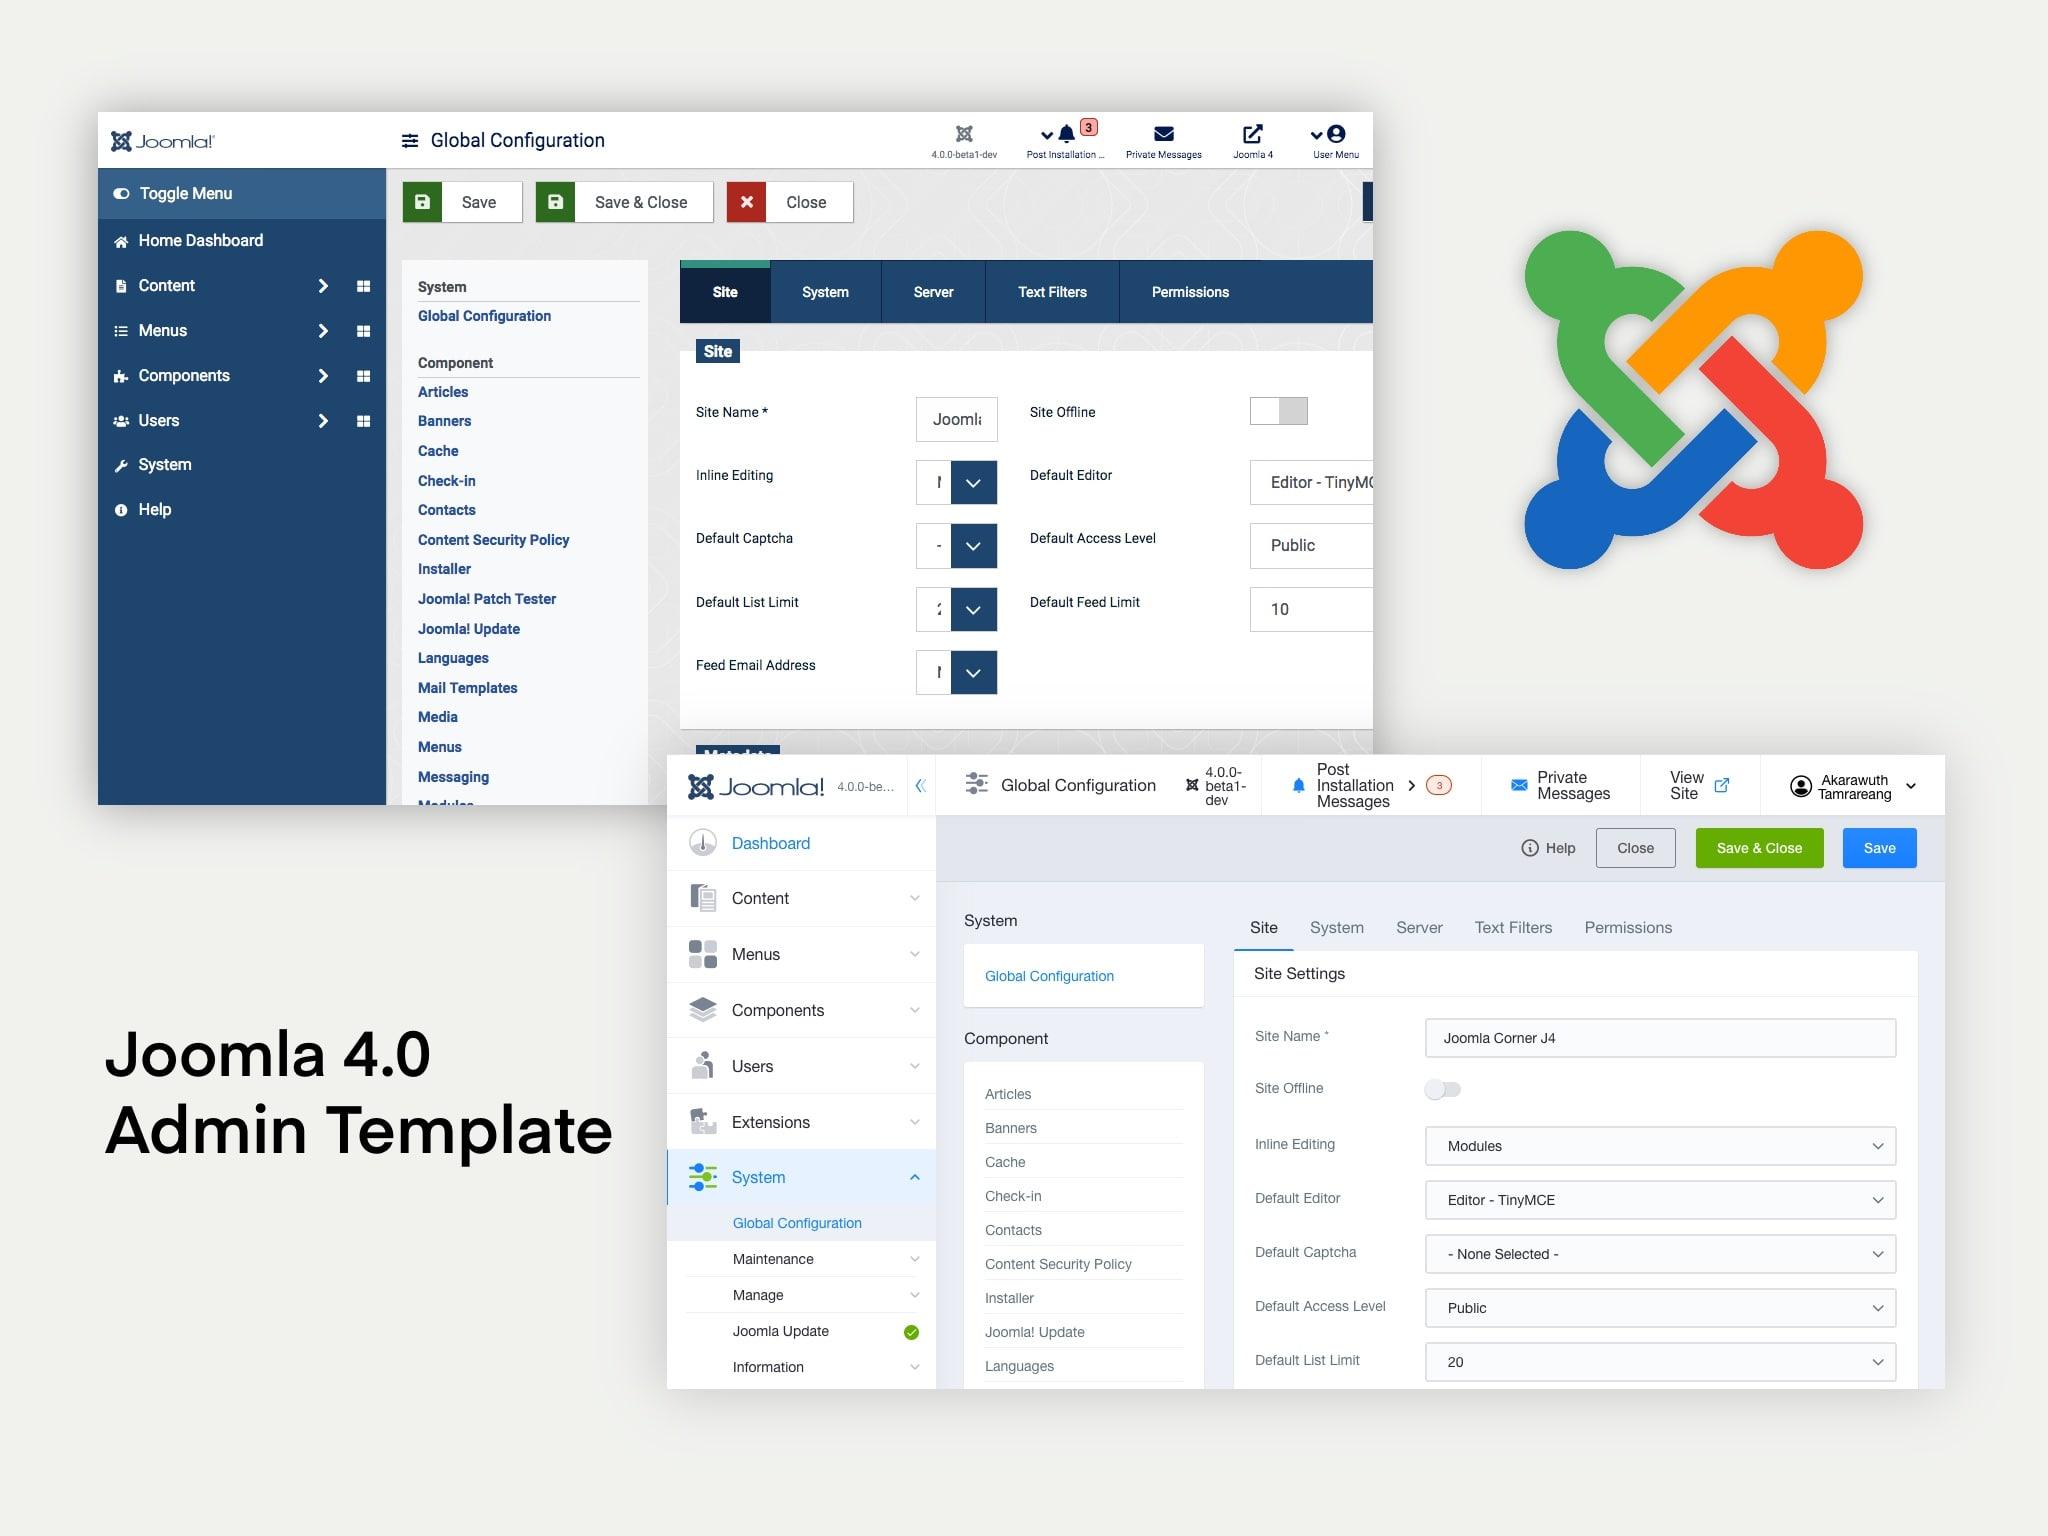
Task: Collapse the System menu chevron
Action: point(913,1177)
